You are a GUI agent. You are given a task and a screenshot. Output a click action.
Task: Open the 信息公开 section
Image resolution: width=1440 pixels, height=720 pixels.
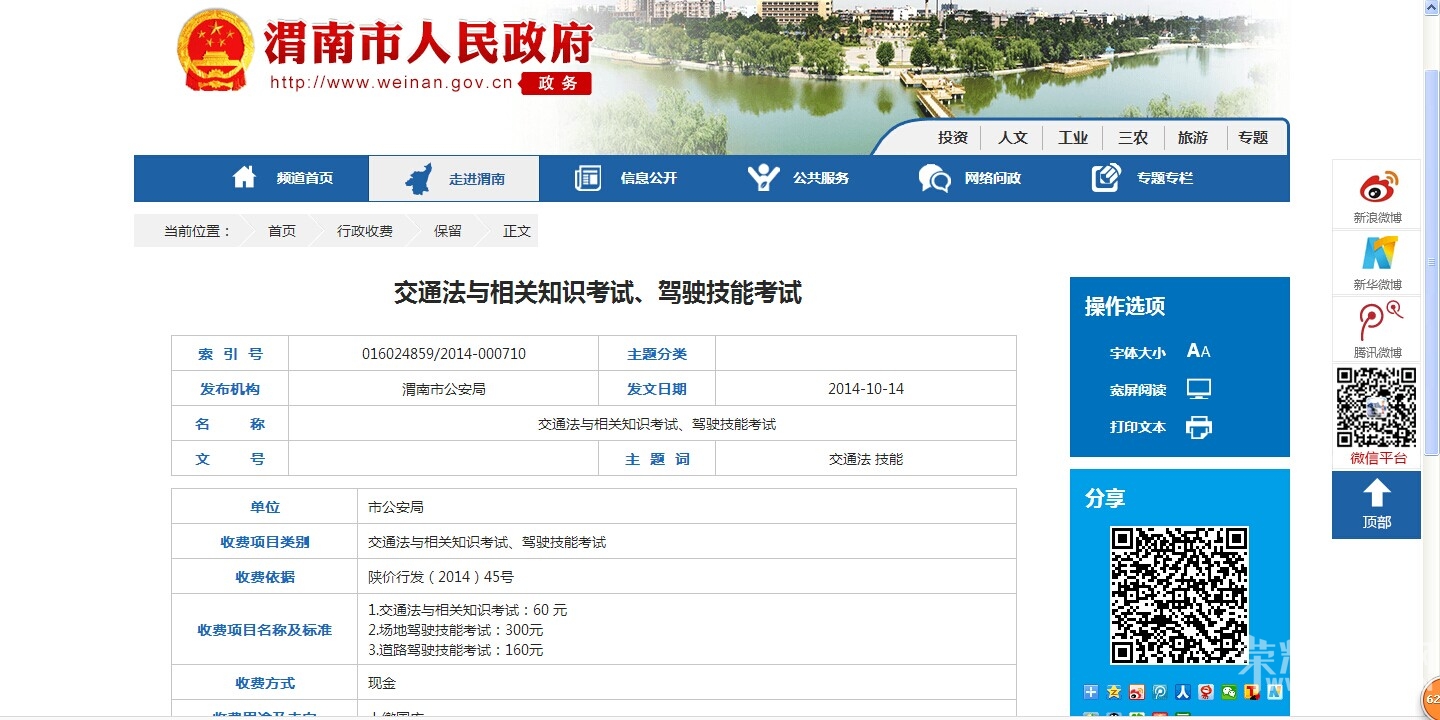[x=620, y=178]
